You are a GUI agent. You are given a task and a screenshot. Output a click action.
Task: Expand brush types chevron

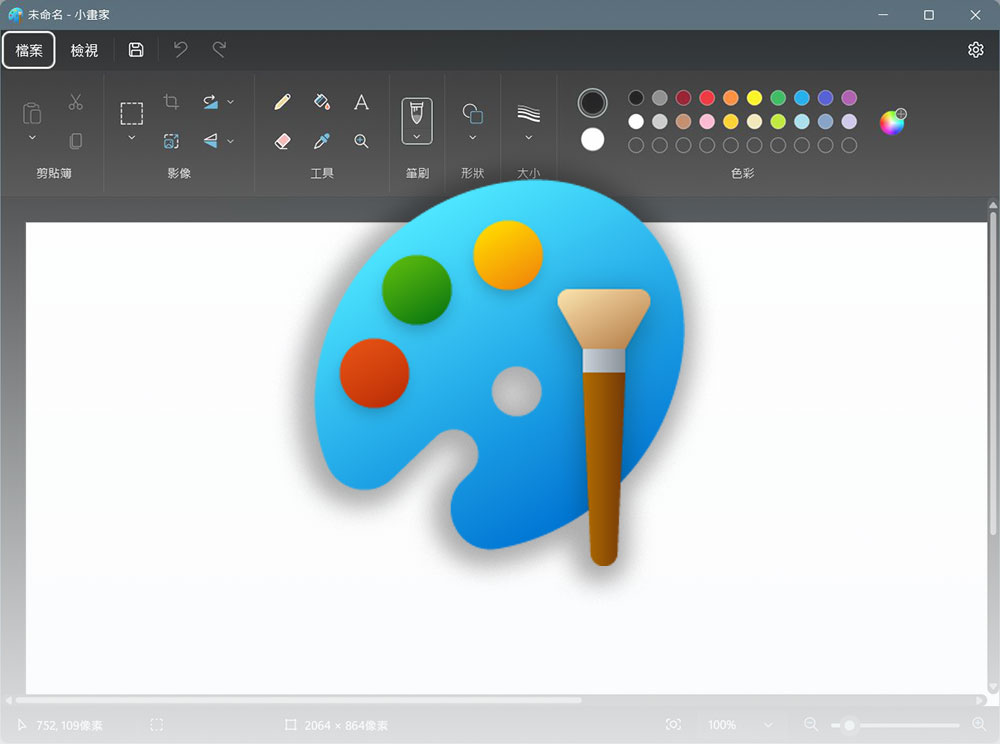click(x=416, y=136)
